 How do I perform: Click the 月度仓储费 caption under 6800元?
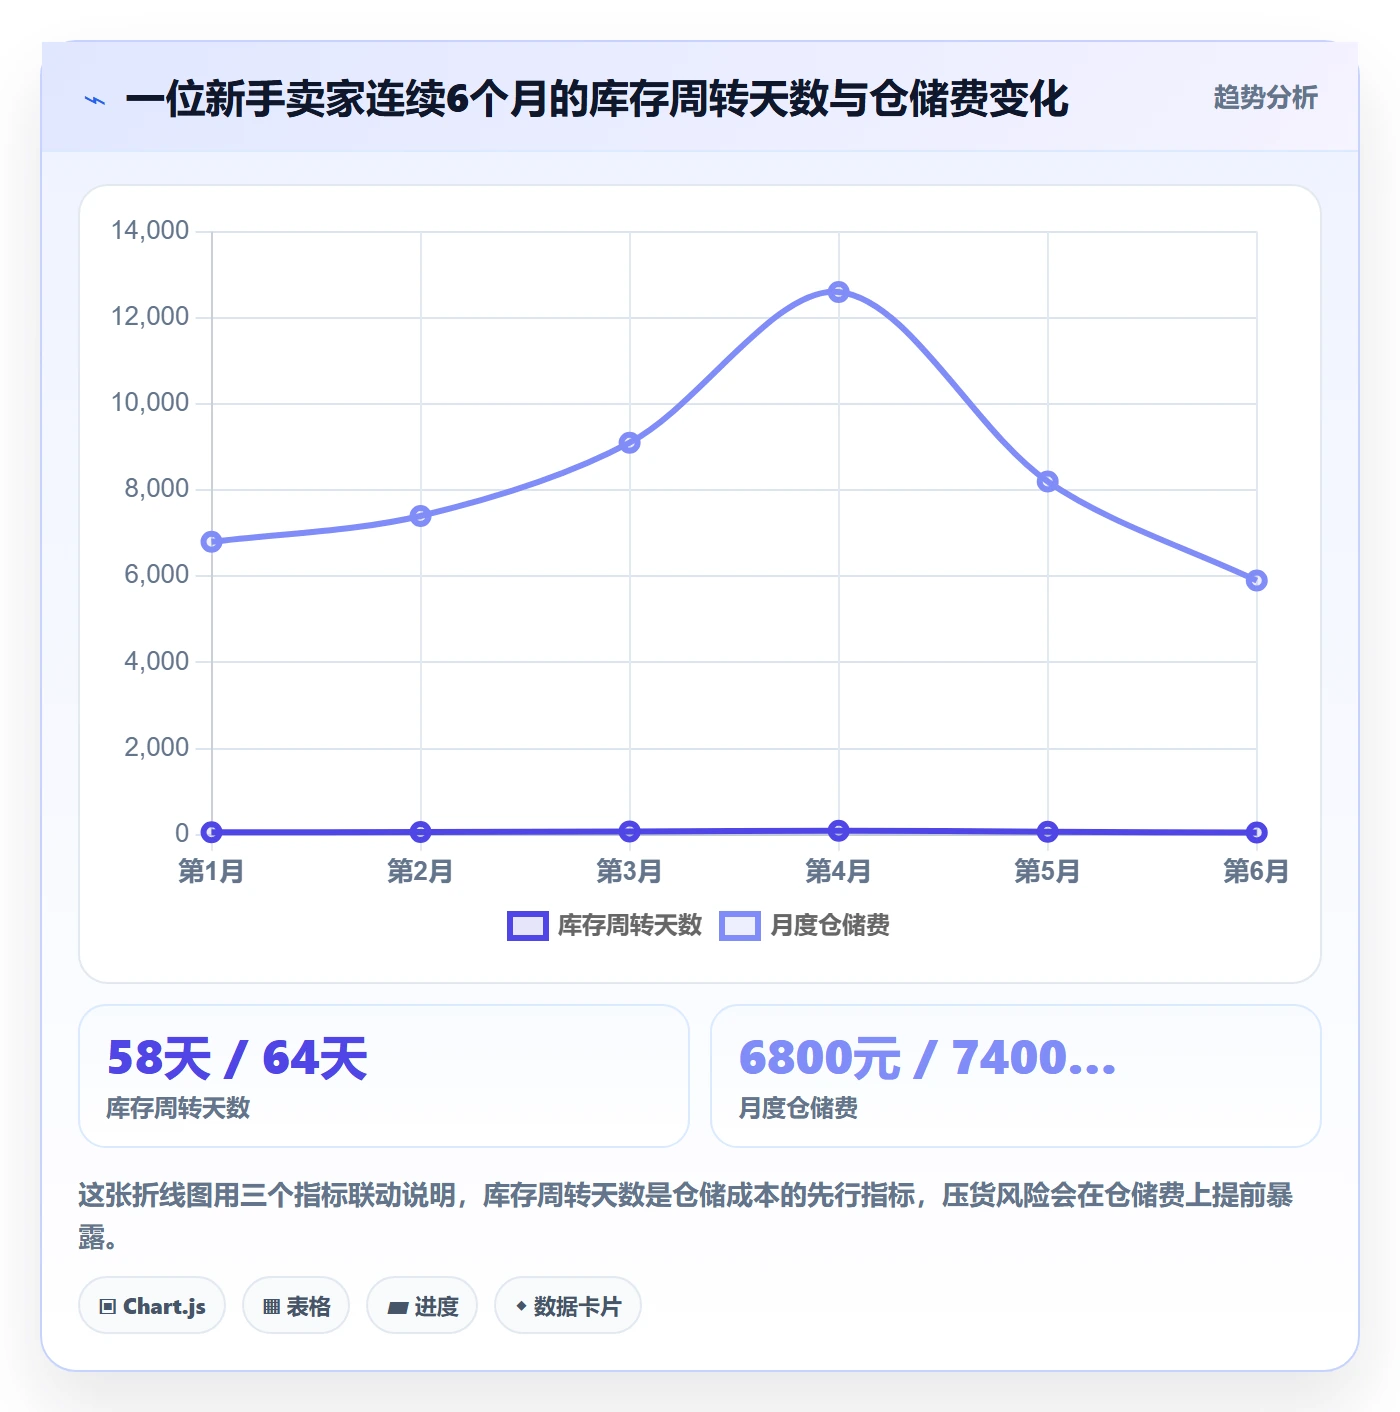798,1108
